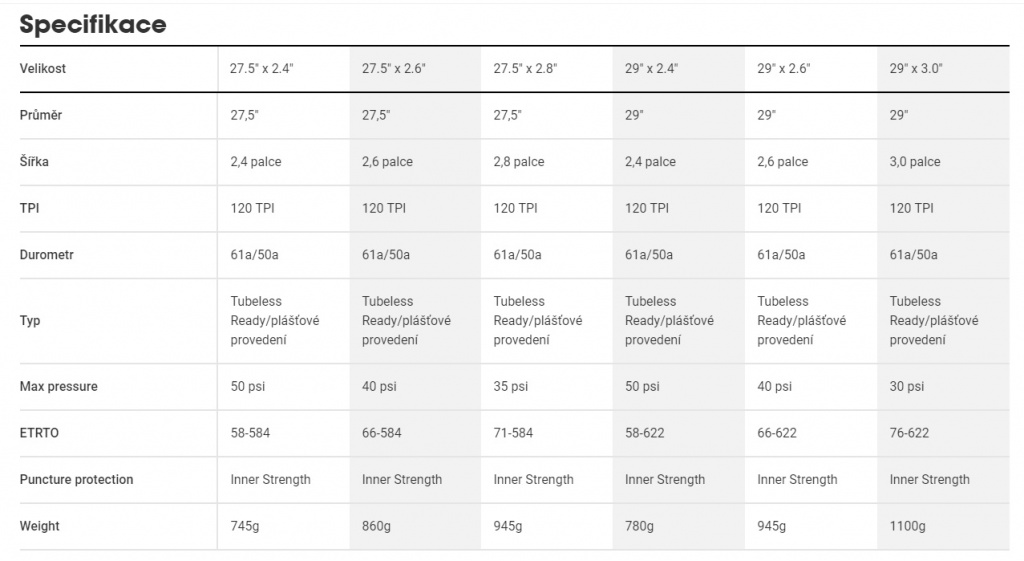Click the Velikost row label

pos(42,69)
